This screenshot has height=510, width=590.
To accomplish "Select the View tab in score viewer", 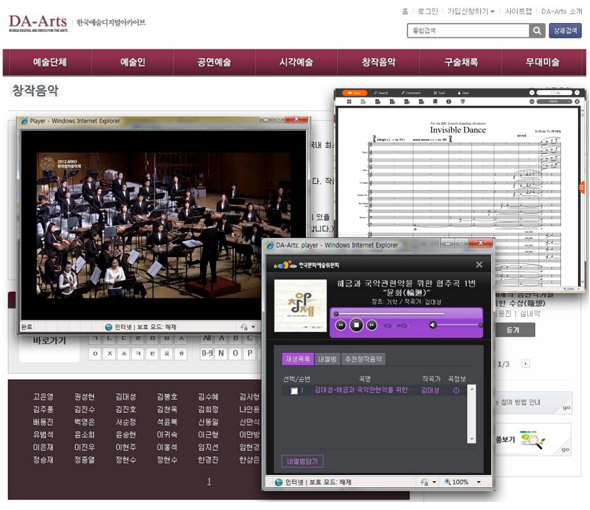I will [354, 93].
